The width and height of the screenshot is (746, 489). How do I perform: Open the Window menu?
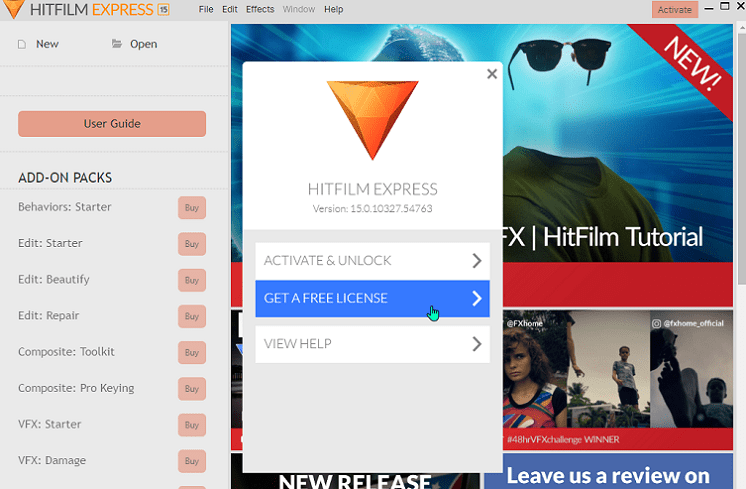click(299, 9)
